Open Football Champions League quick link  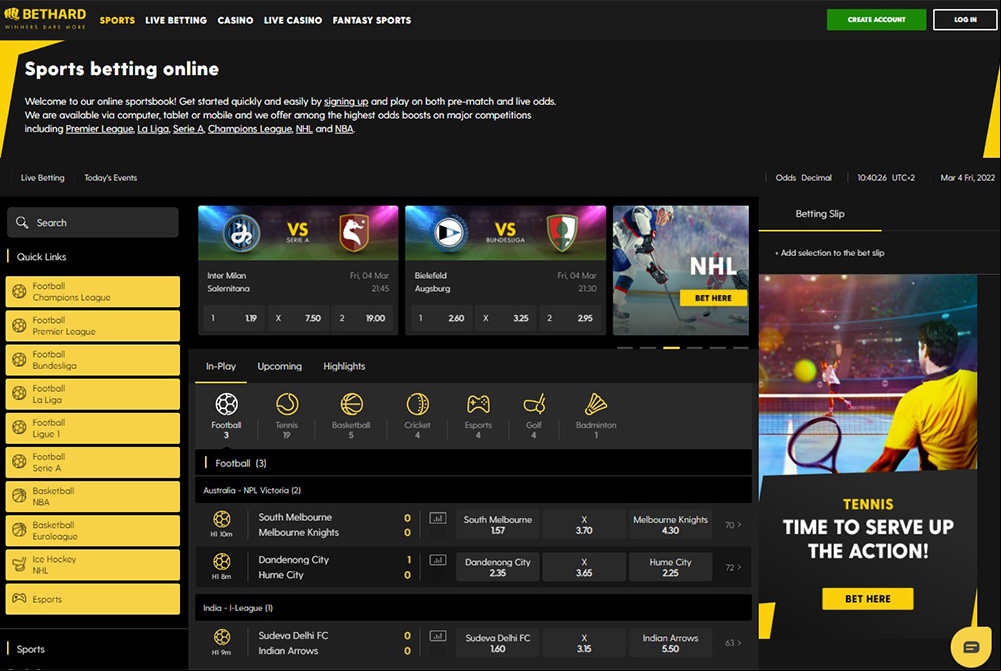click(x=93, y=292)
